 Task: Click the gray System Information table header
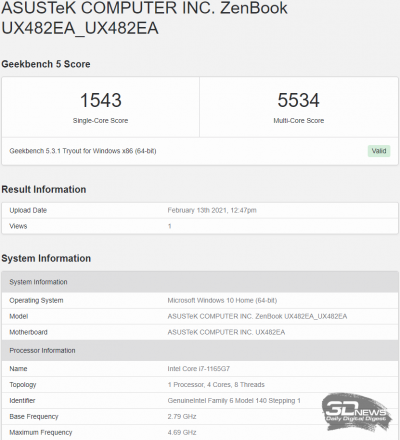[x=200, y=282]
